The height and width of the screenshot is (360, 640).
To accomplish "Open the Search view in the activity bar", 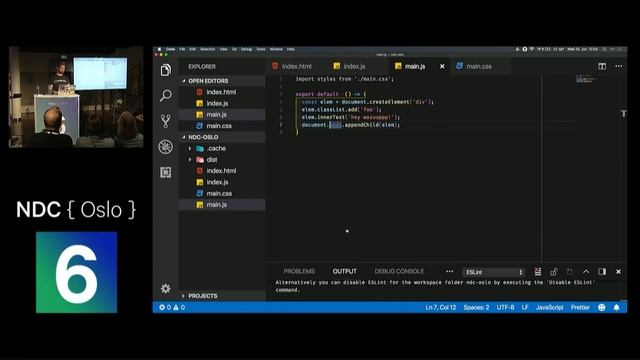I will 165,96.
